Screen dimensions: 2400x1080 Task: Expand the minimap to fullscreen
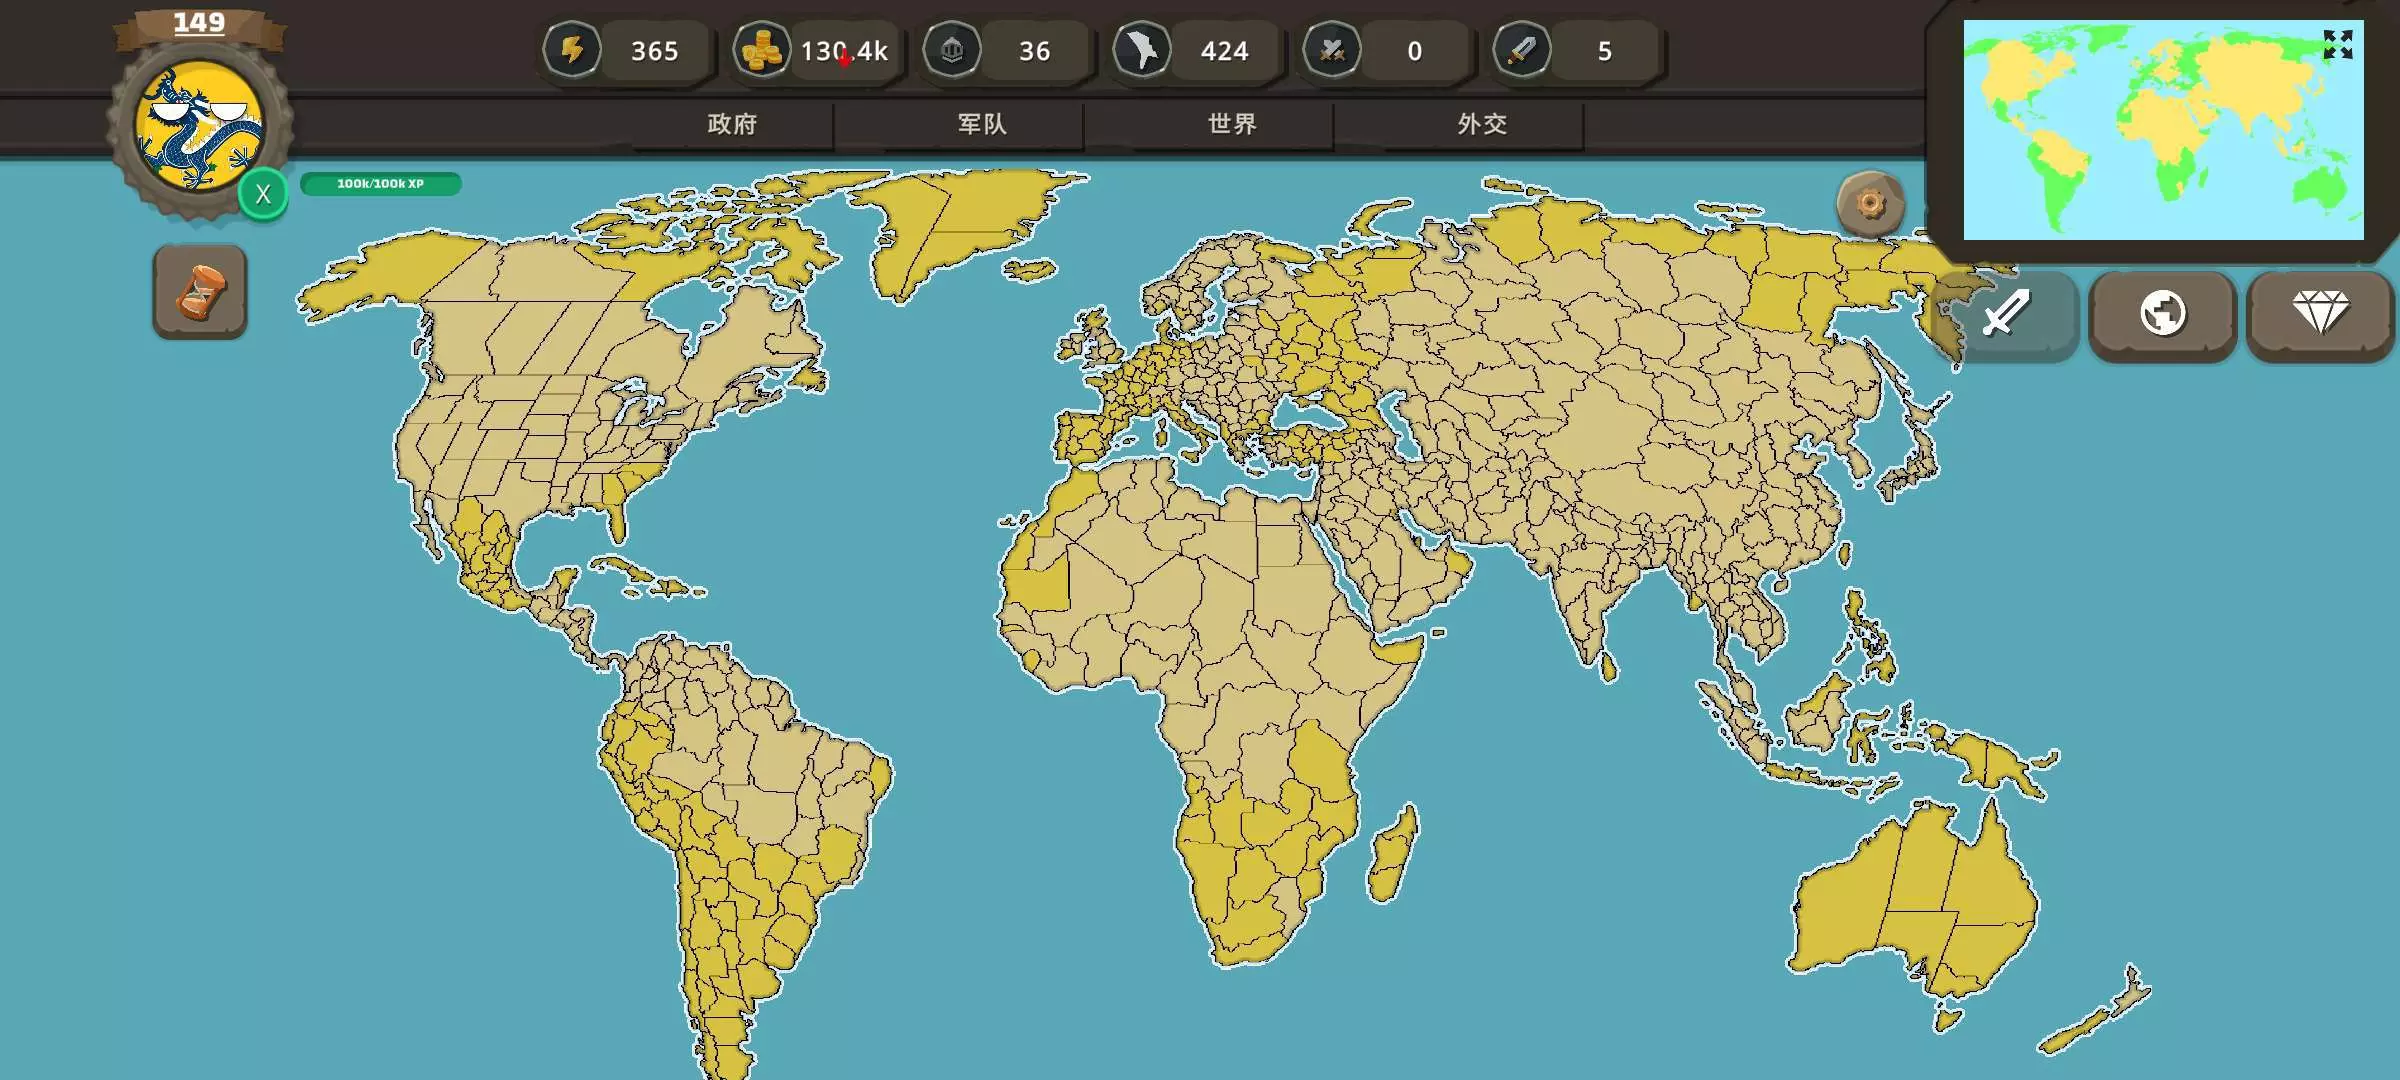pyautogui.click(x=2338, y=44)
